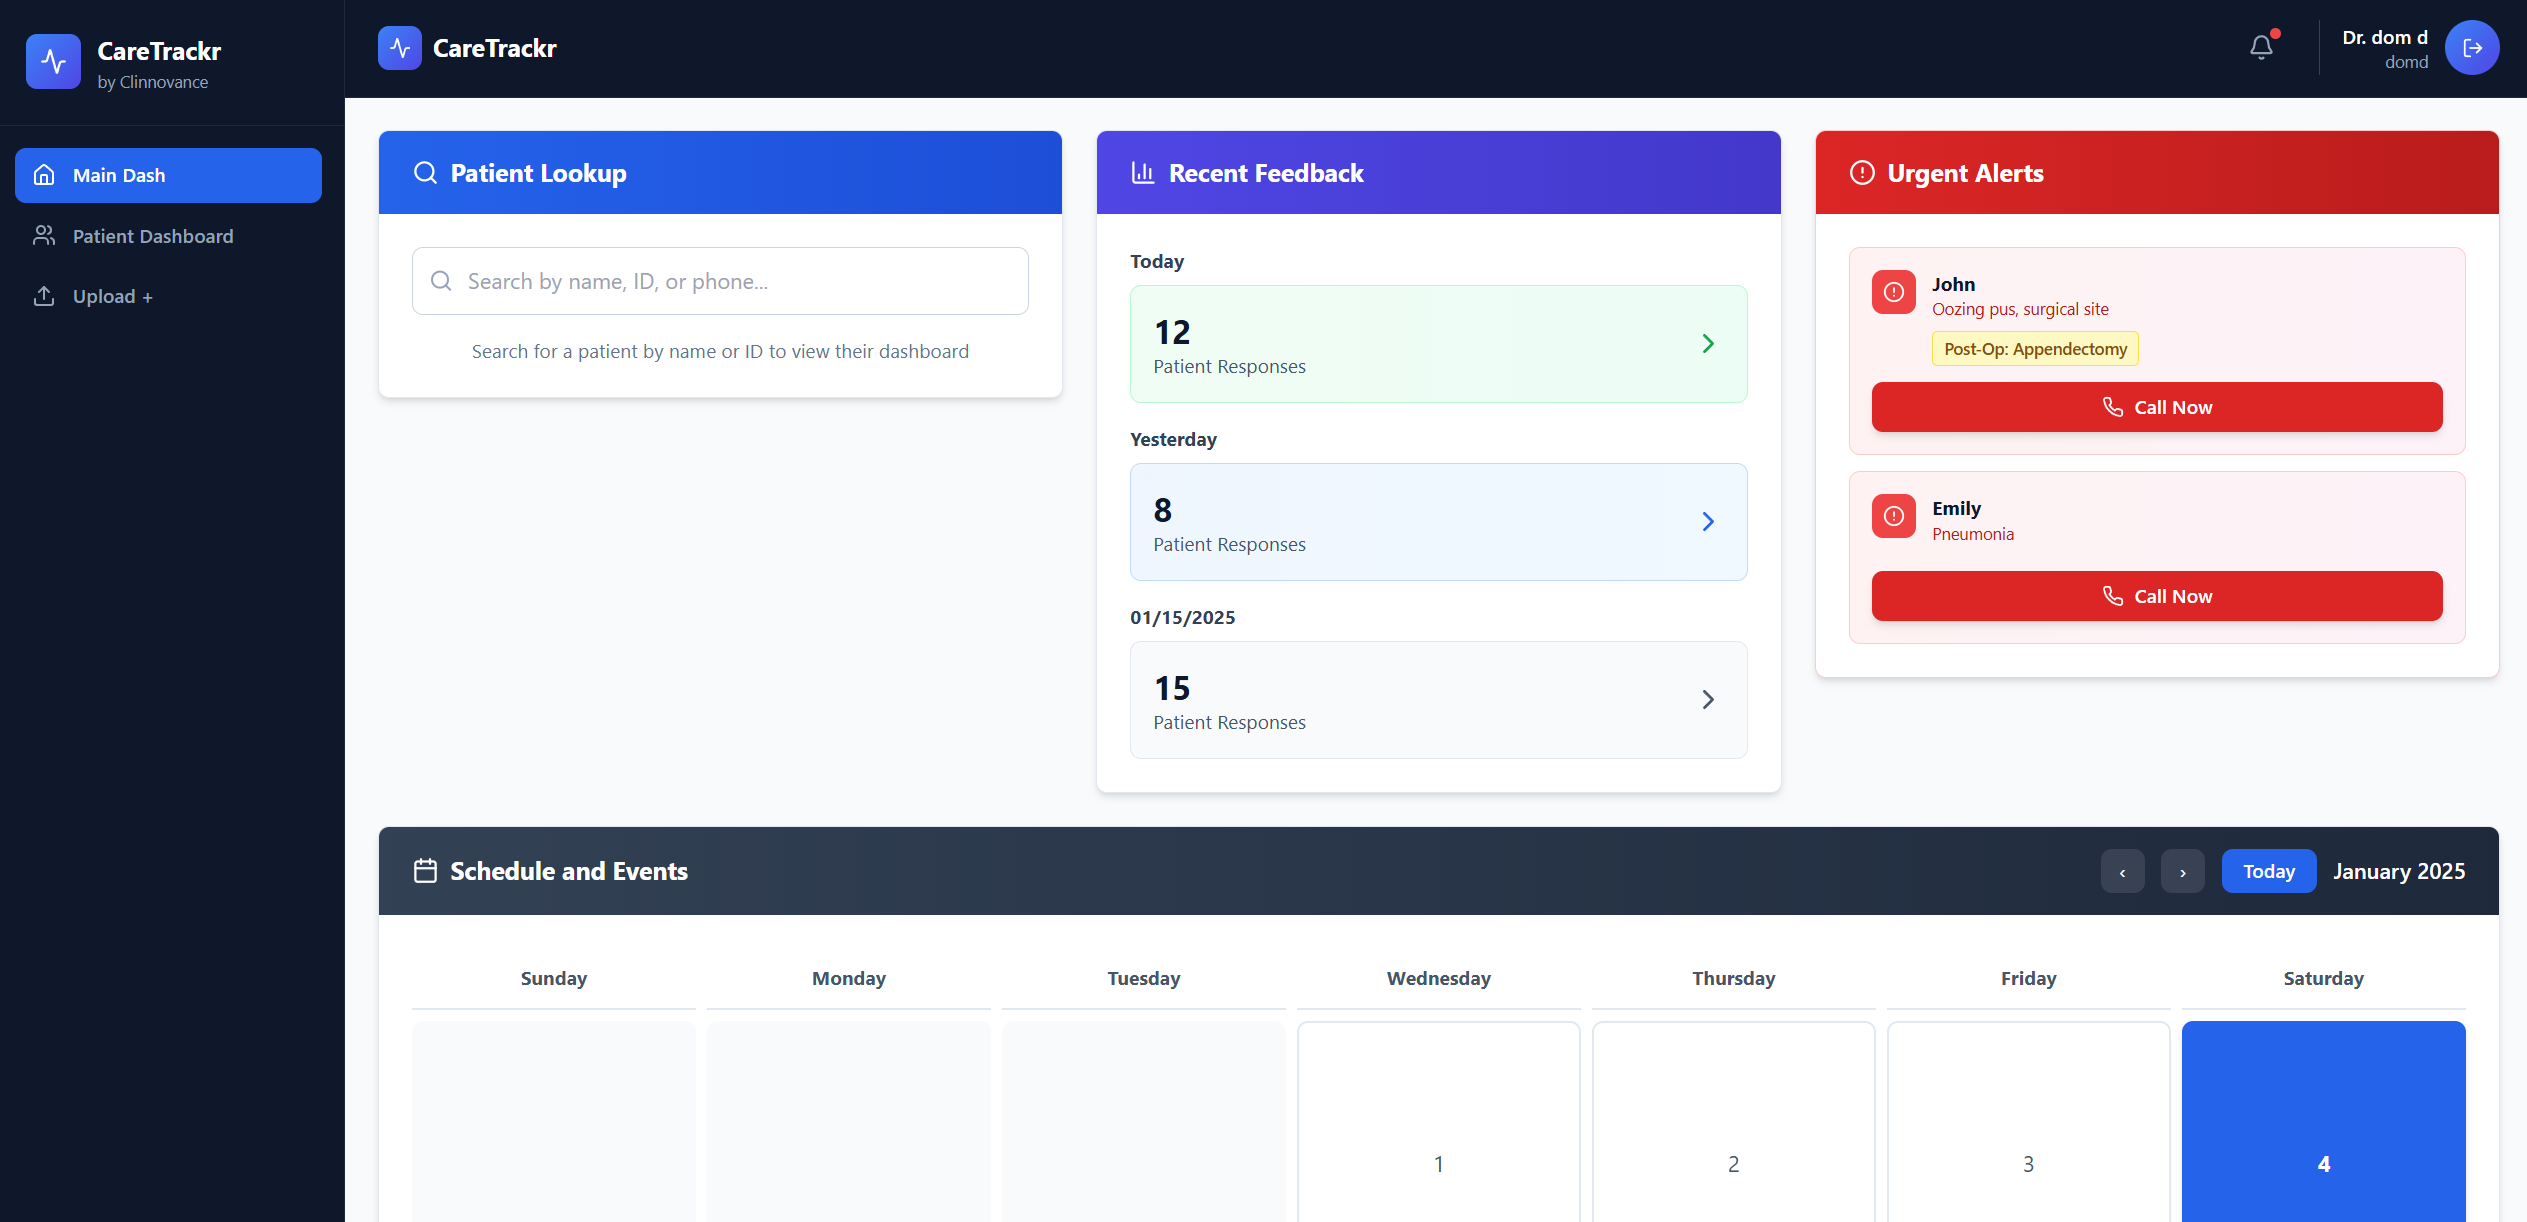This screenshot has height=1222, width=2527.
Task: Expand the 01/15/2025 responses chevron
Action: pyautogui.click(x=1708, y=700)
